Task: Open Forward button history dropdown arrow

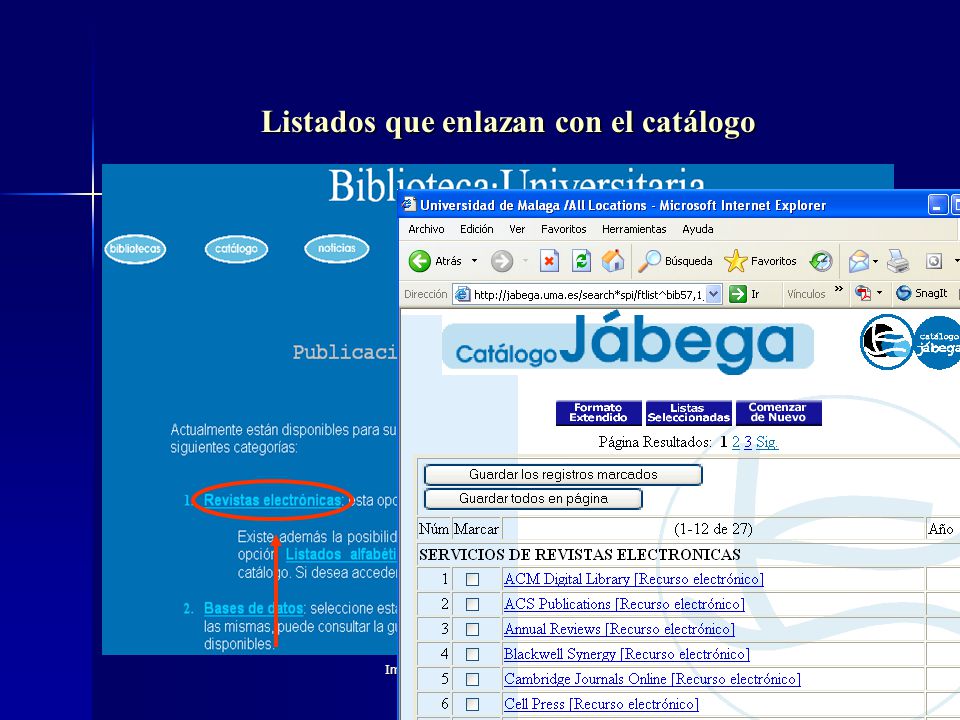Action: click(x=525, y=261)
